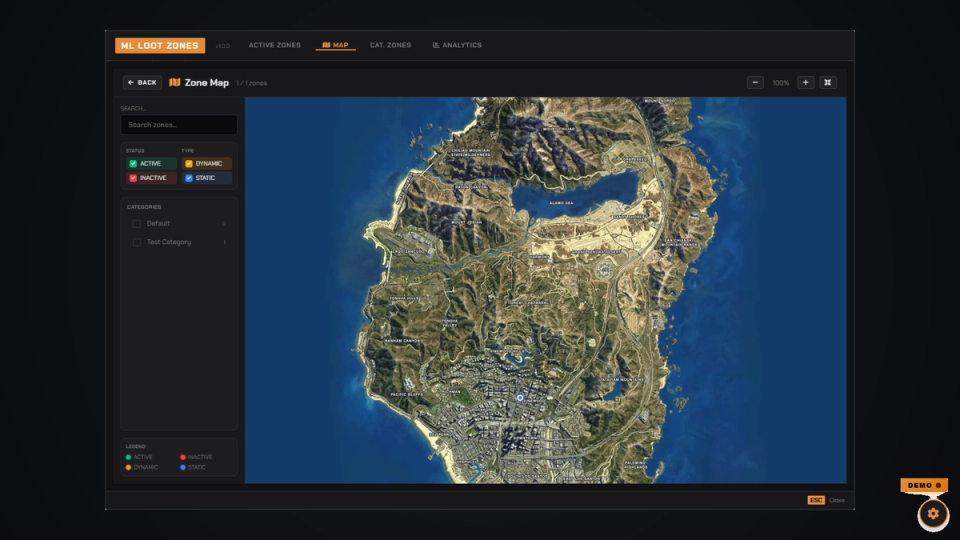
Task: Select the Test Category checkbox
Action: pyautogui.click(x=137, y=242)
